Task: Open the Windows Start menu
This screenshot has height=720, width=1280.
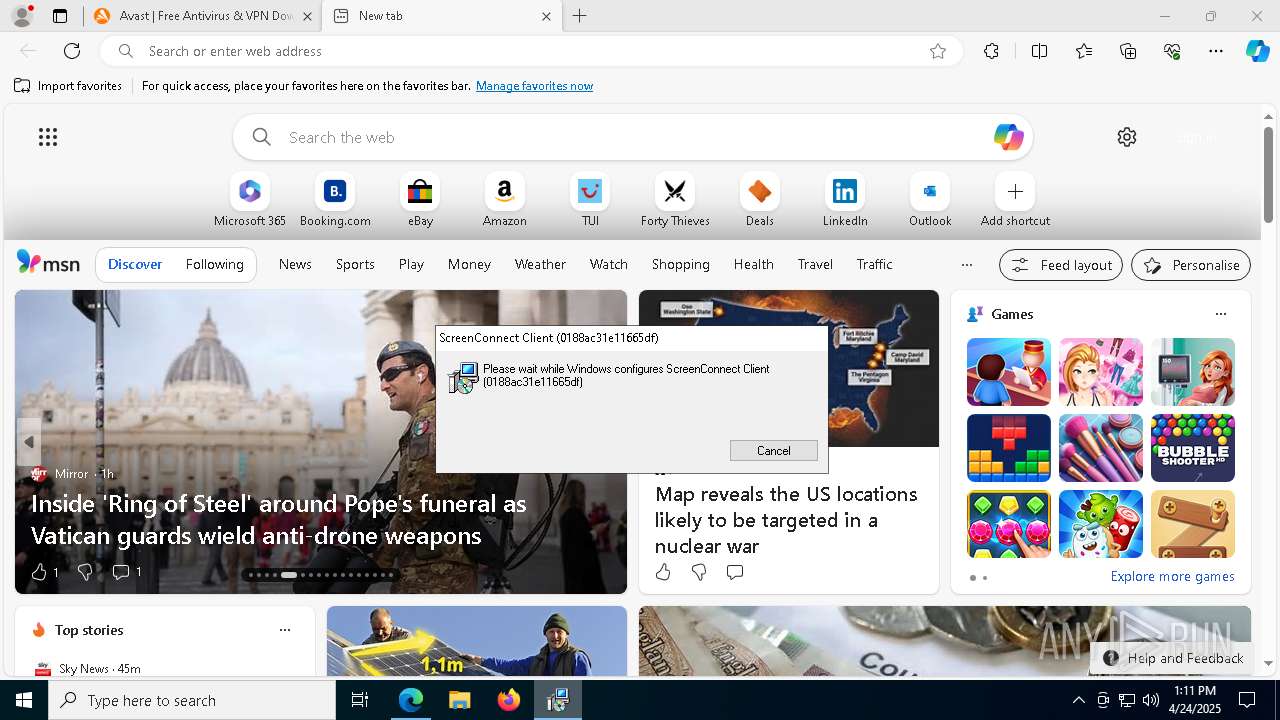Action: (x=24, y=700)
